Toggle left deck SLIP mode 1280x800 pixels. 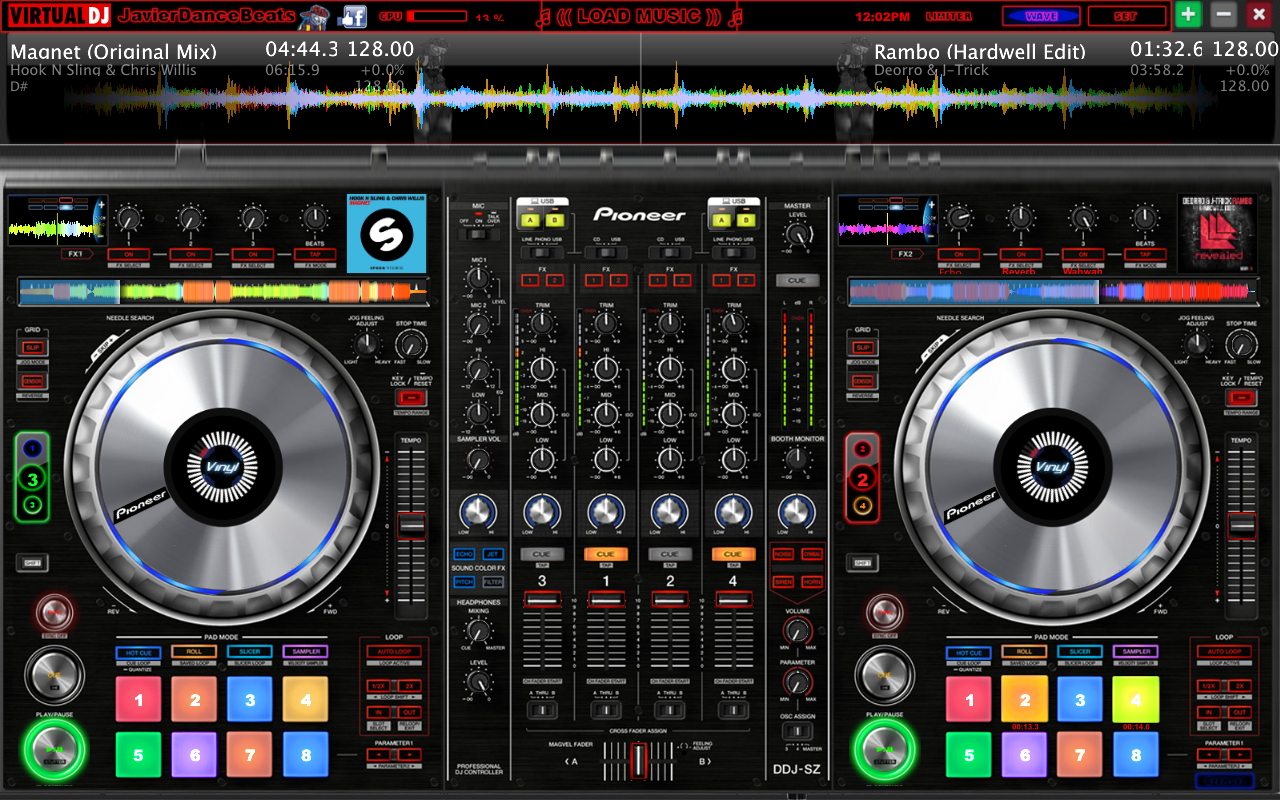[x=32, y=347]
